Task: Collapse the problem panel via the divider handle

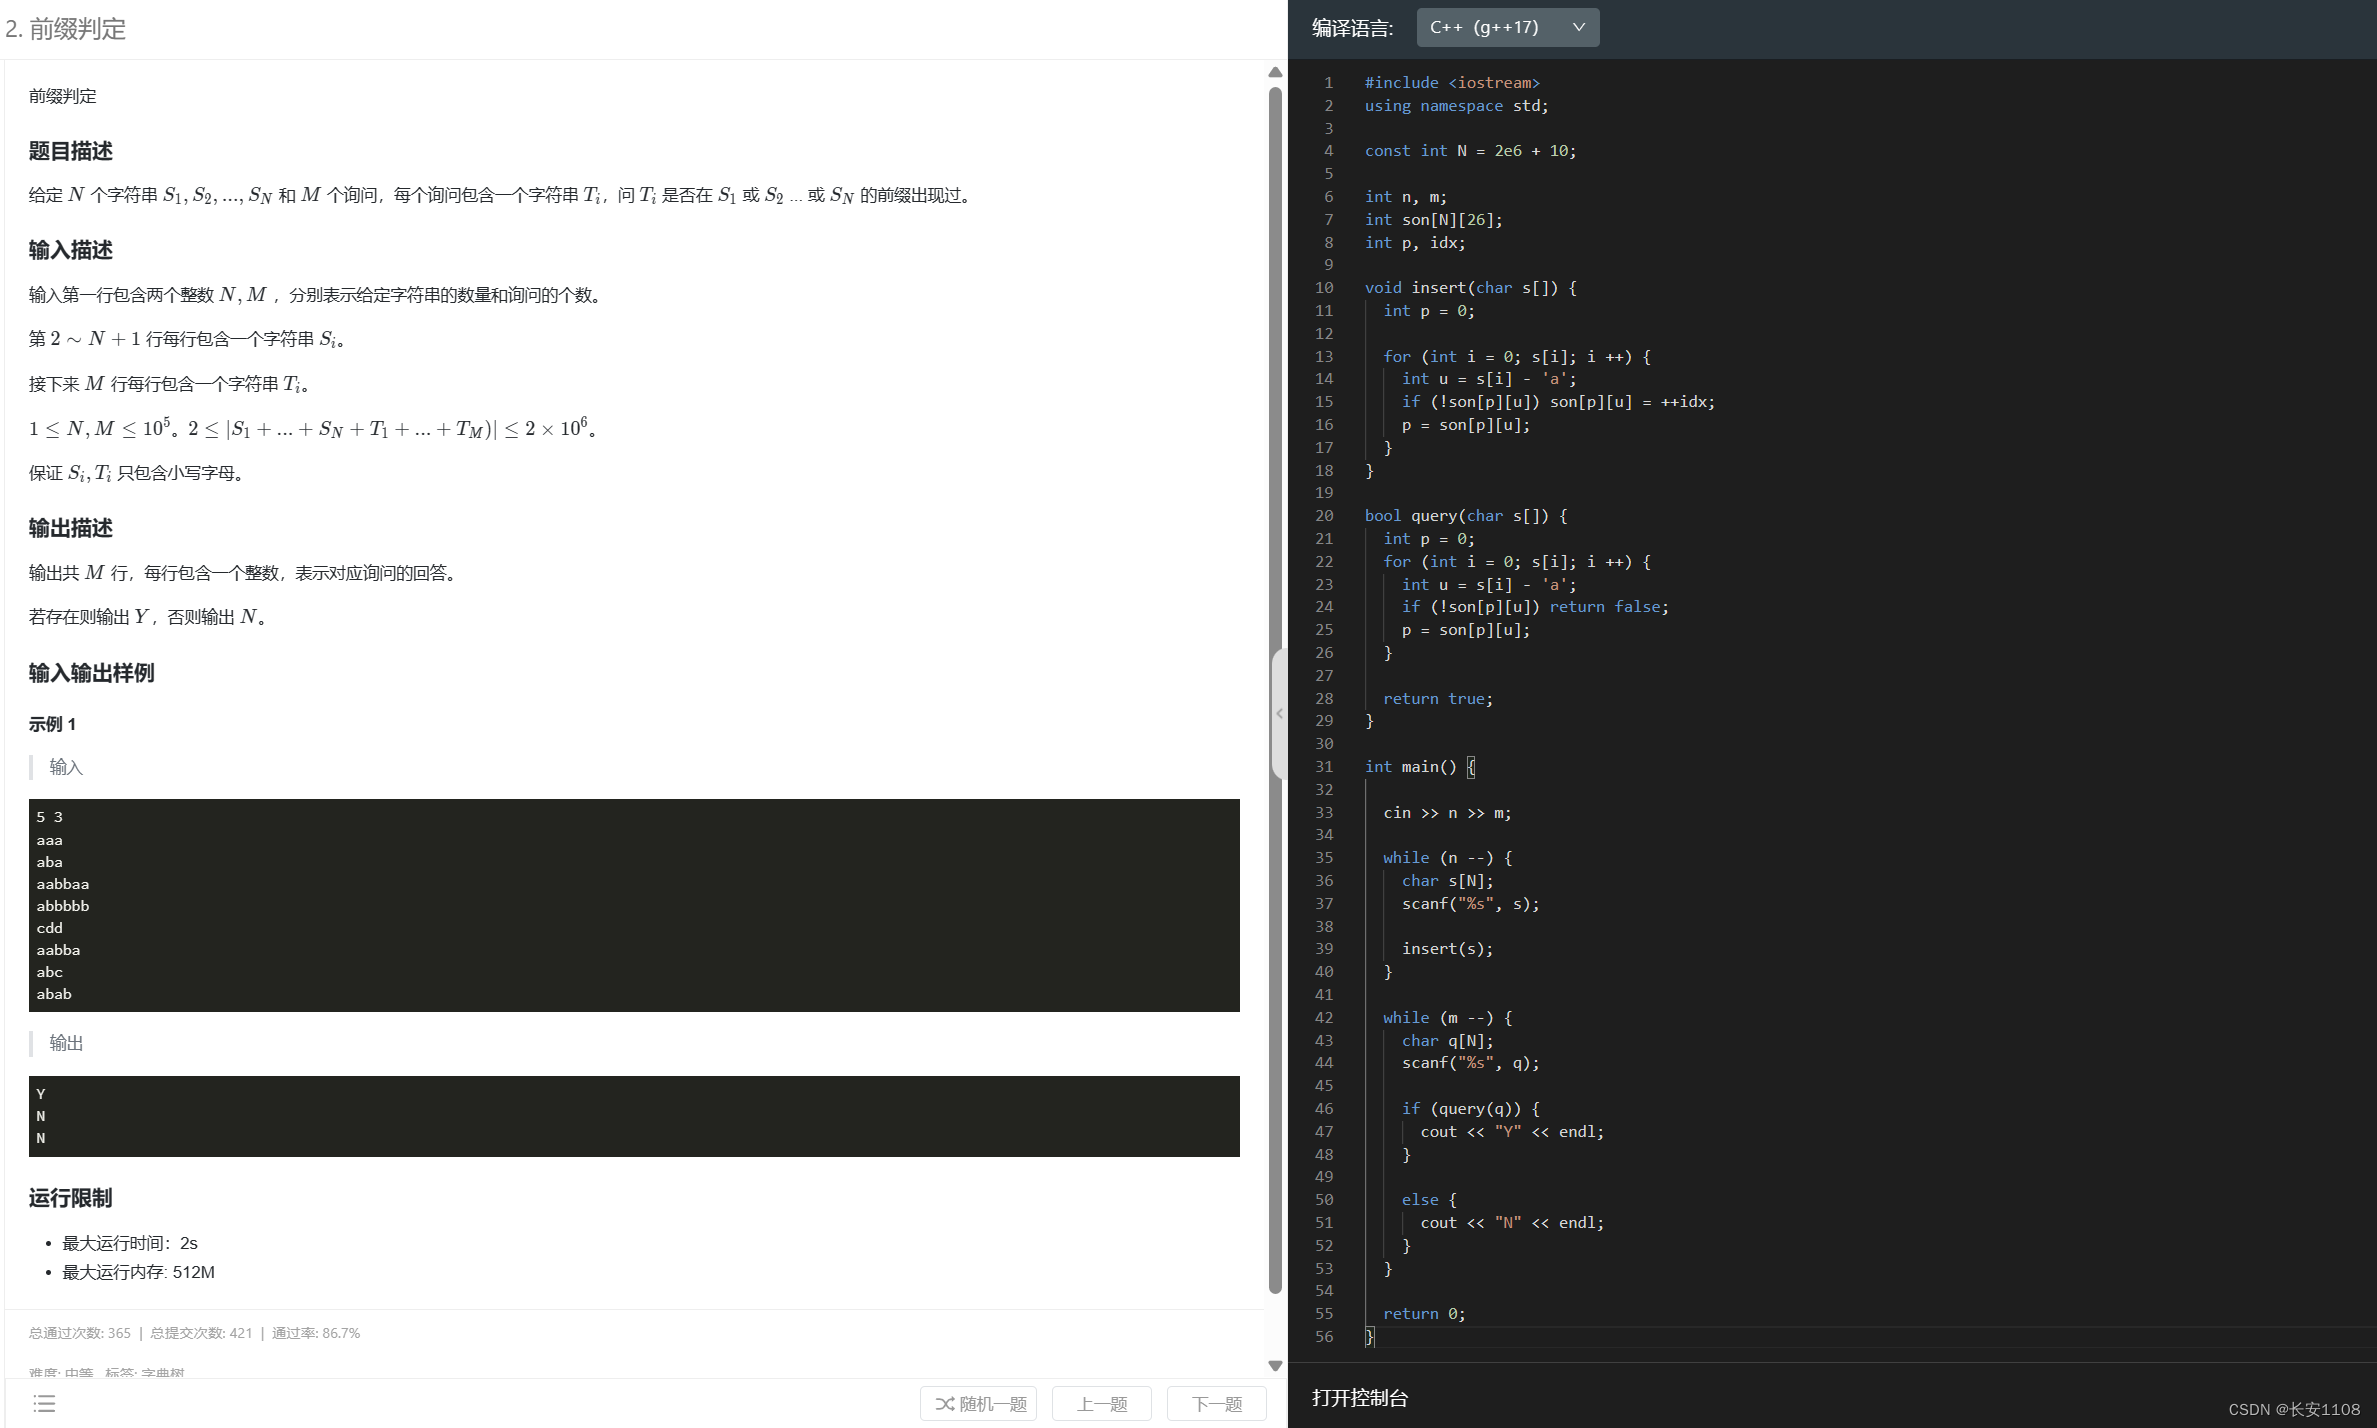Action: tap(1279, 714)
